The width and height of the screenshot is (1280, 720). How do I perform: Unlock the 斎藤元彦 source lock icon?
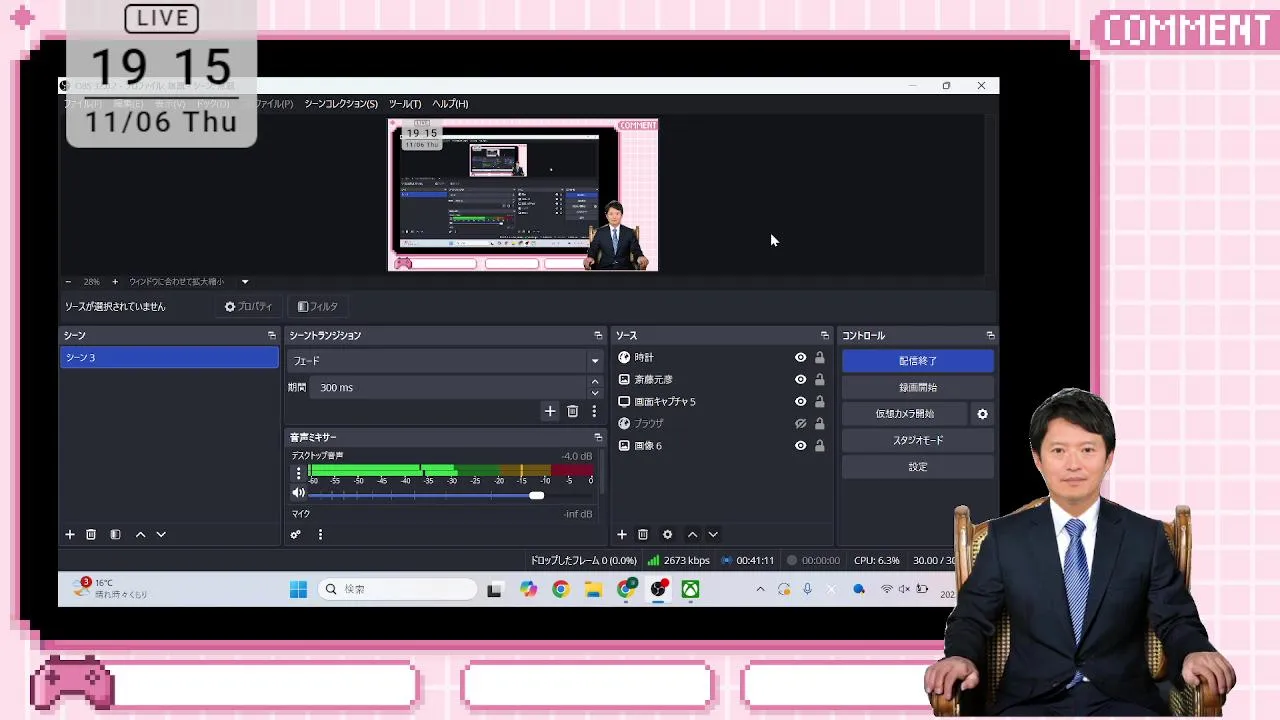pos(819,380)
